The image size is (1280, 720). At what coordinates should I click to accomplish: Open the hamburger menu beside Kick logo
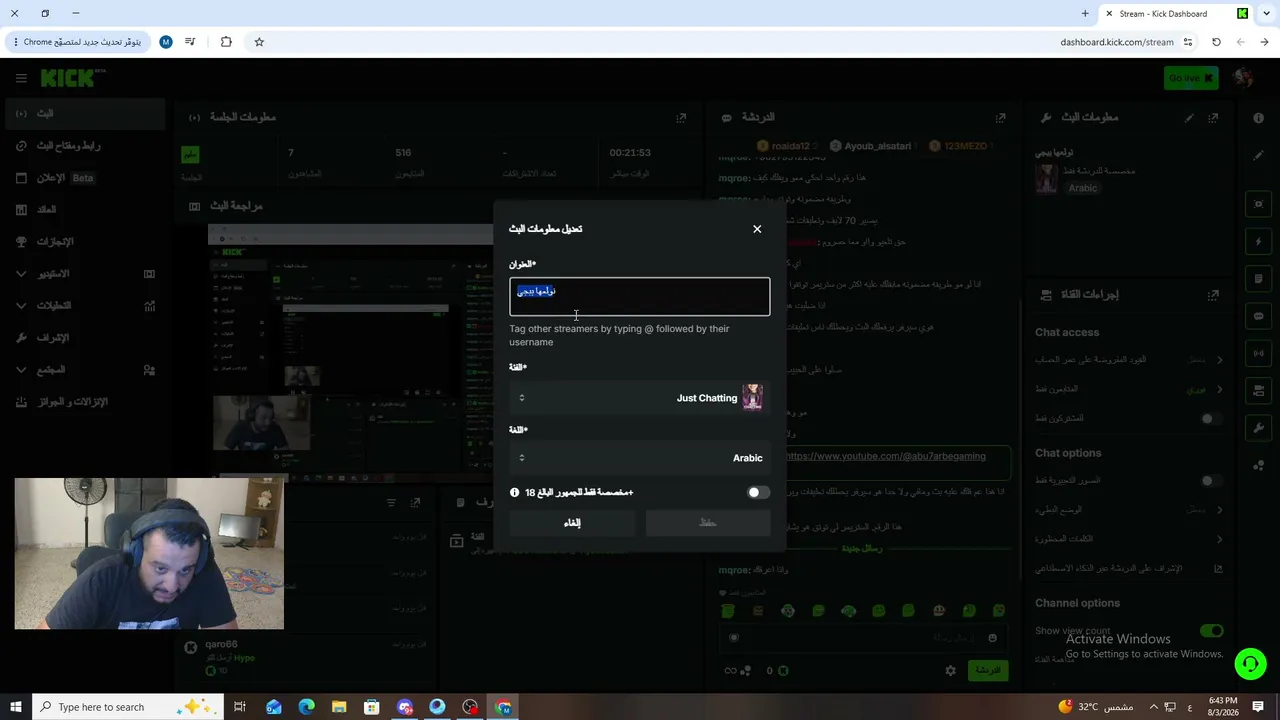coord(21,78)
